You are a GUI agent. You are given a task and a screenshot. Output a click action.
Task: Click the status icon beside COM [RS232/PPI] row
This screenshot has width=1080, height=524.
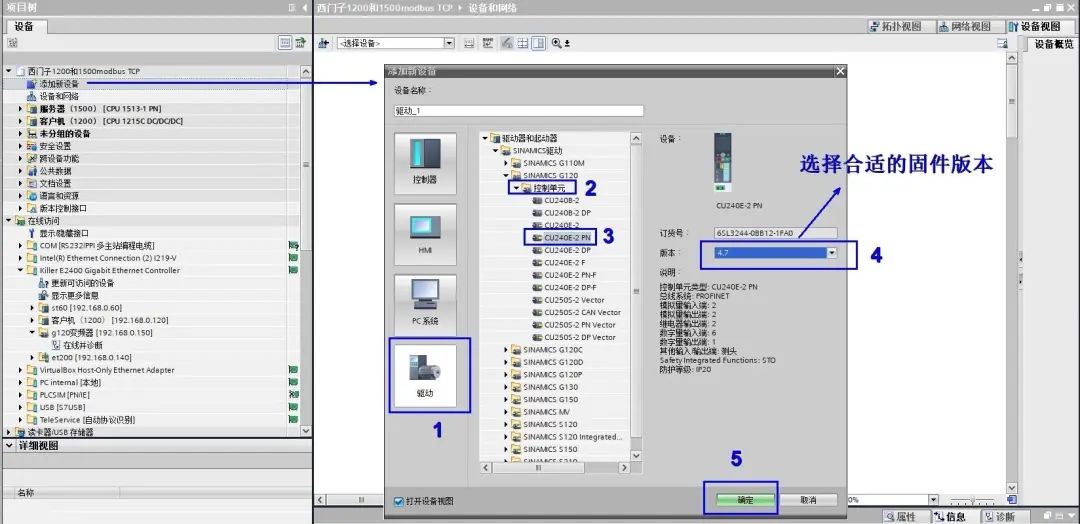pos(293,246)
